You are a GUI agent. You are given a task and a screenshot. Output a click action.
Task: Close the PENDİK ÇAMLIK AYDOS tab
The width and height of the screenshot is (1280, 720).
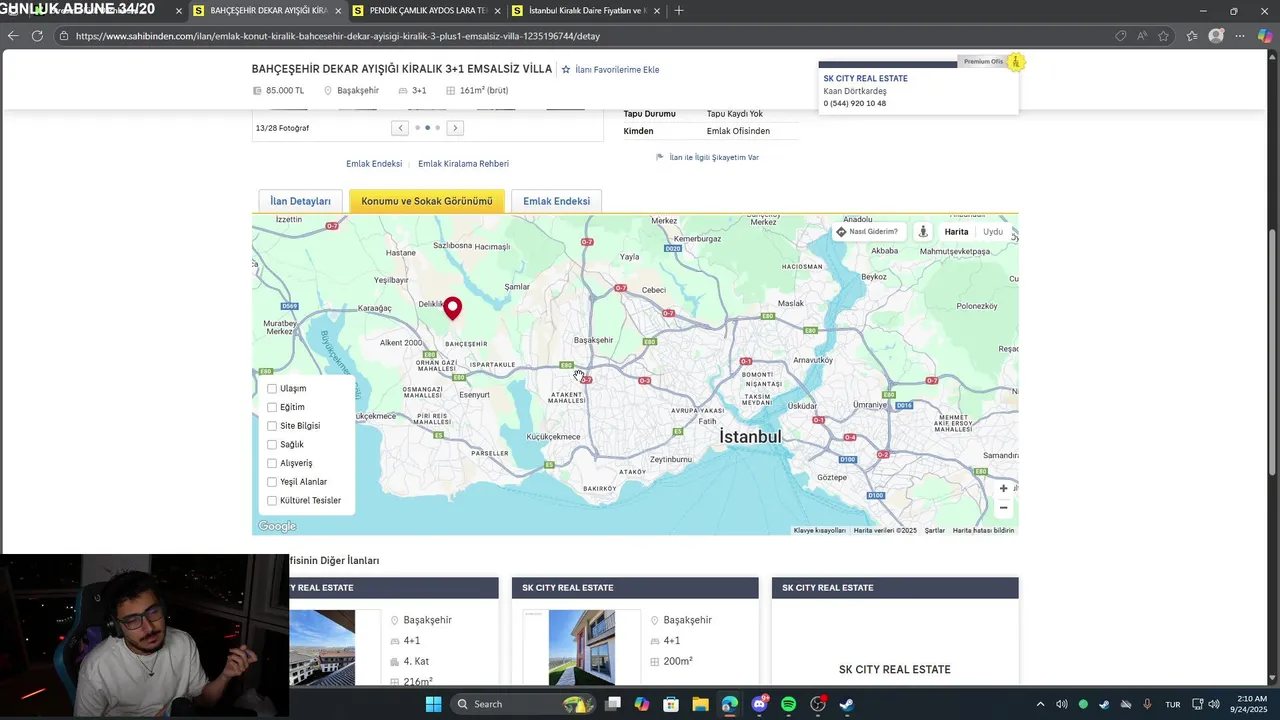[x=497, y=10]
